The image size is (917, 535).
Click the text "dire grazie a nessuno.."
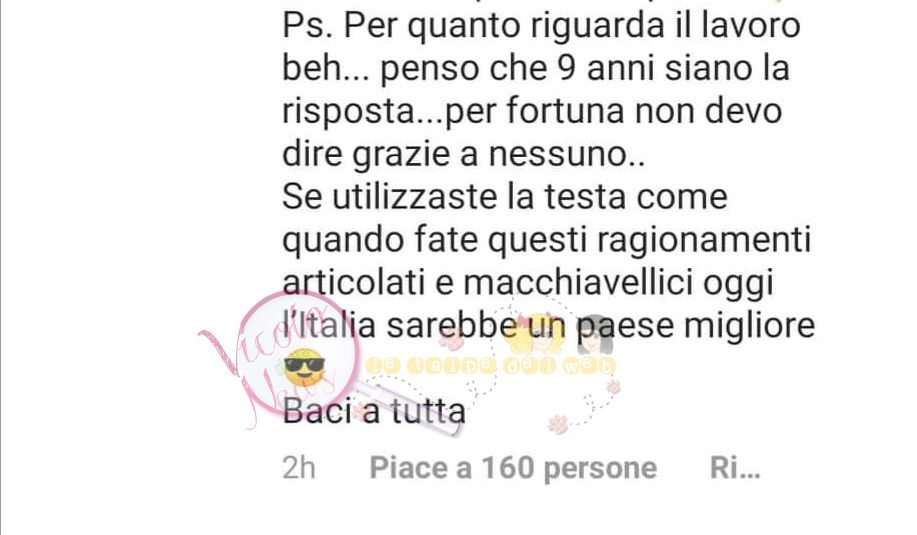[x=464, y=154]
